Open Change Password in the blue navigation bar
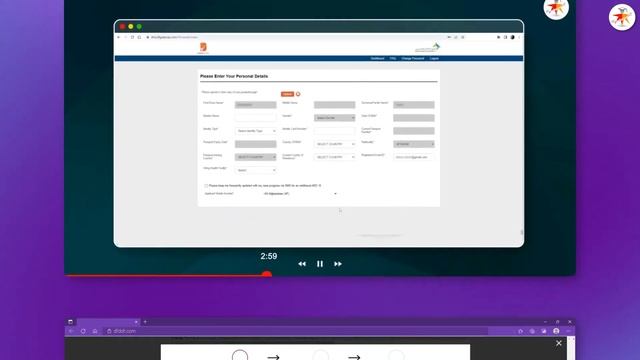Viewport: 640px width, 360px height. [413, 58]
